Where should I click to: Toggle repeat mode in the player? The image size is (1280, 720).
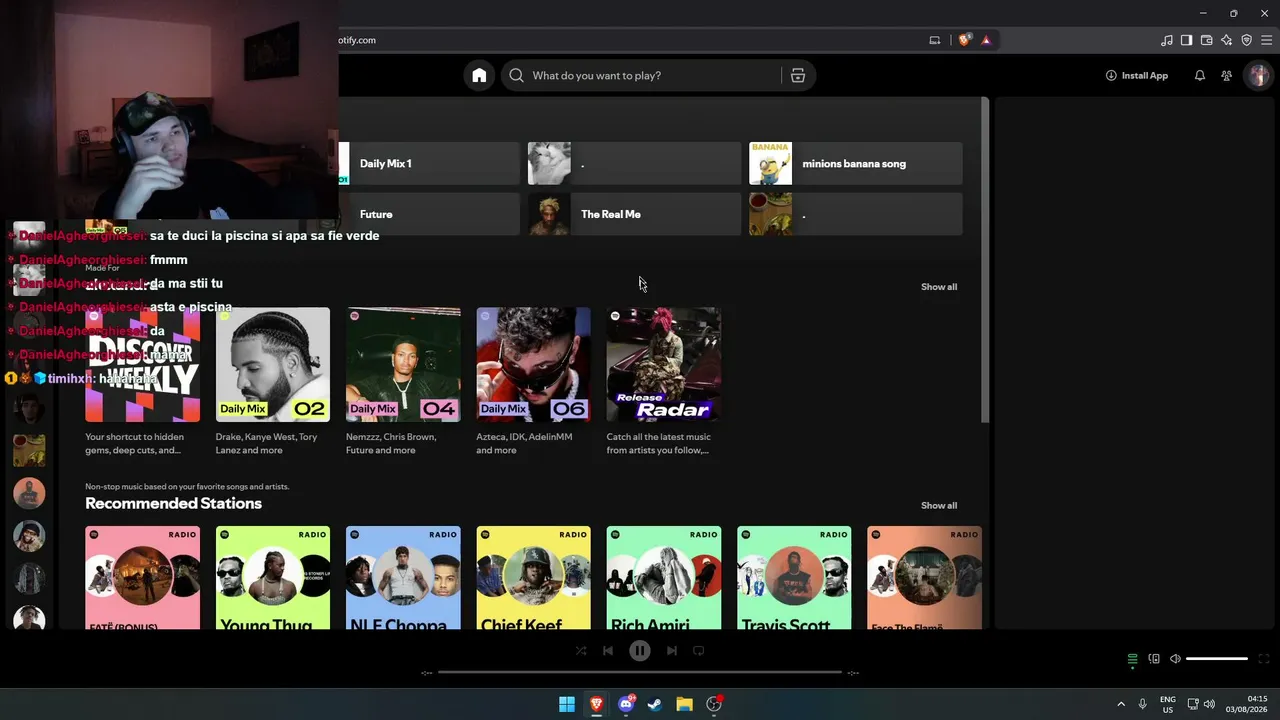pos(699,650)
